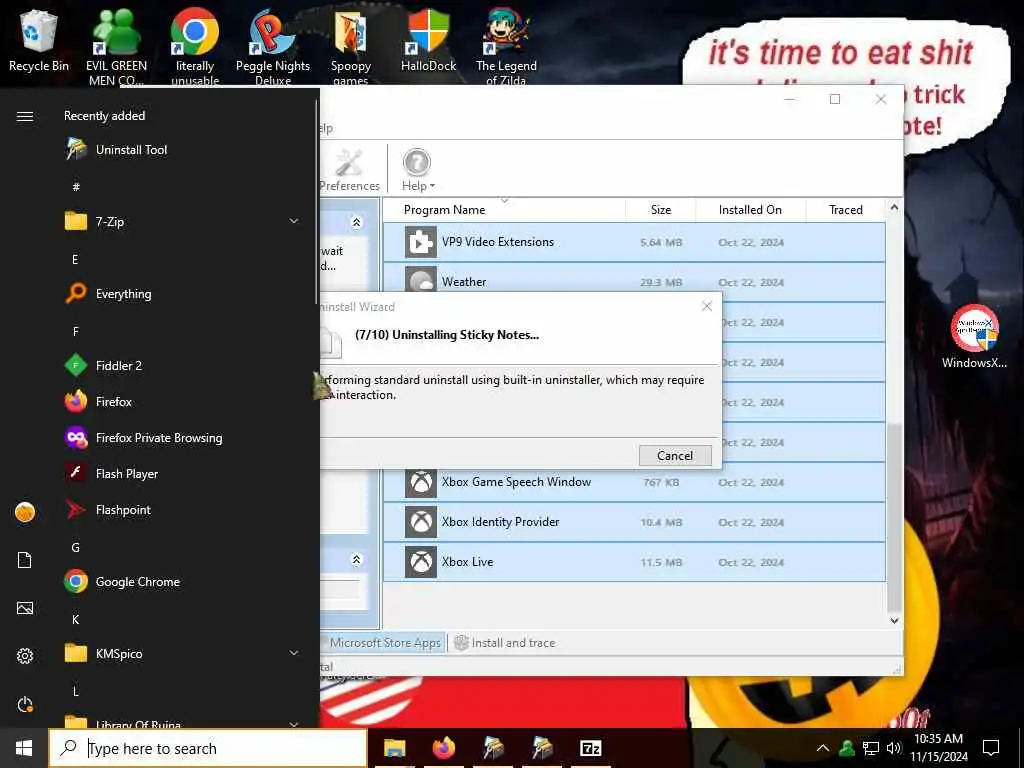
Task: Open Settings gear in Start sidebar
Action: 25,656
